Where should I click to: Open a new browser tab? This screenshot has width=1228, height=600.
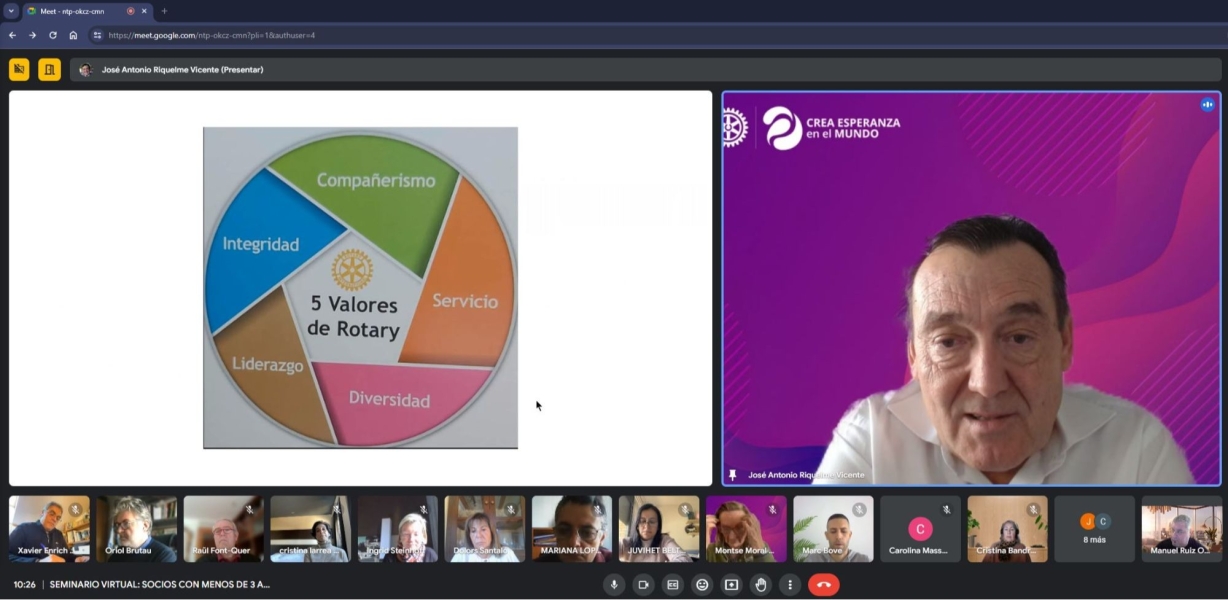pos(164,11)
